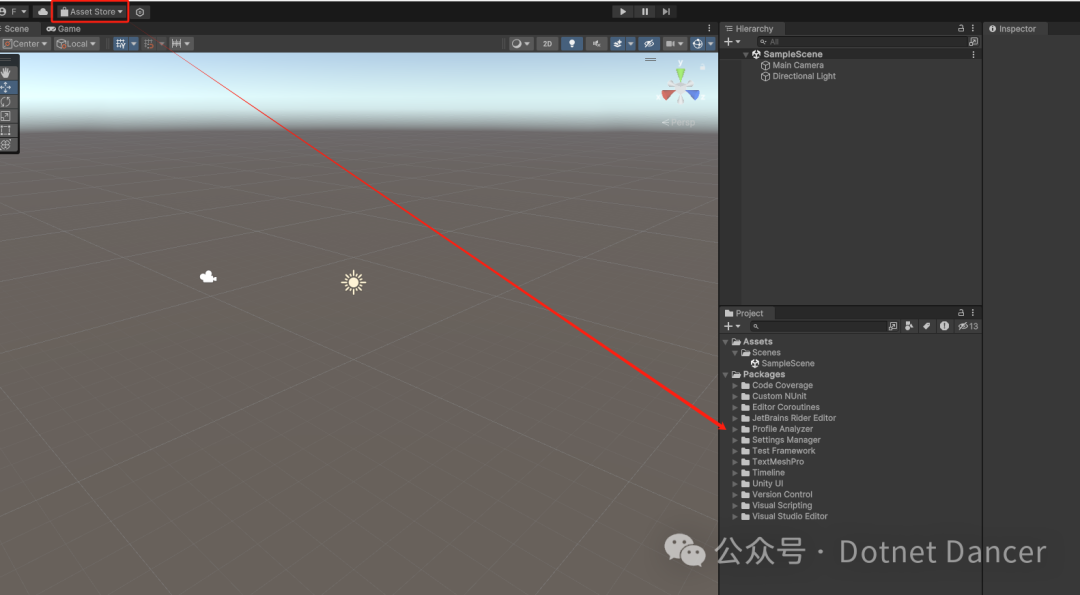Screen dimensions: 1080x595
Task: Open Project create plus dropdown
Action: tap(731, 326)
